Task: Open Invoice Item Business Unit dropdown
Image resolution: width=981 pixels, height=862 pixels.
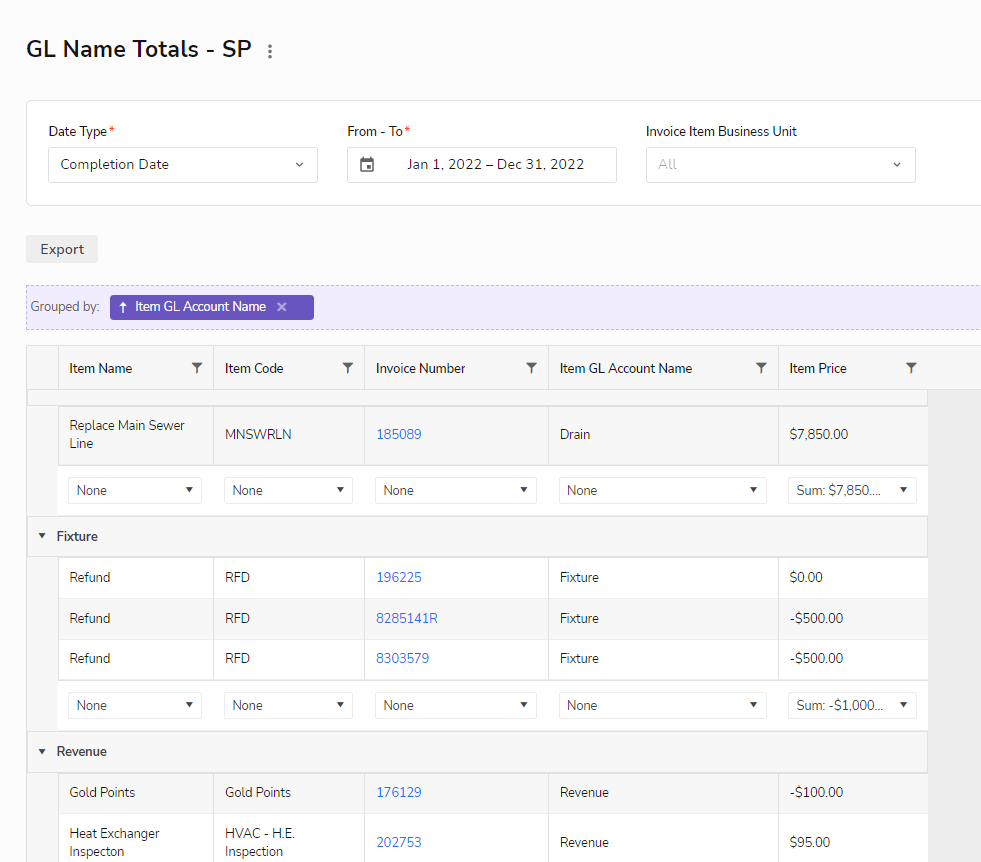Action: point(780,165)
